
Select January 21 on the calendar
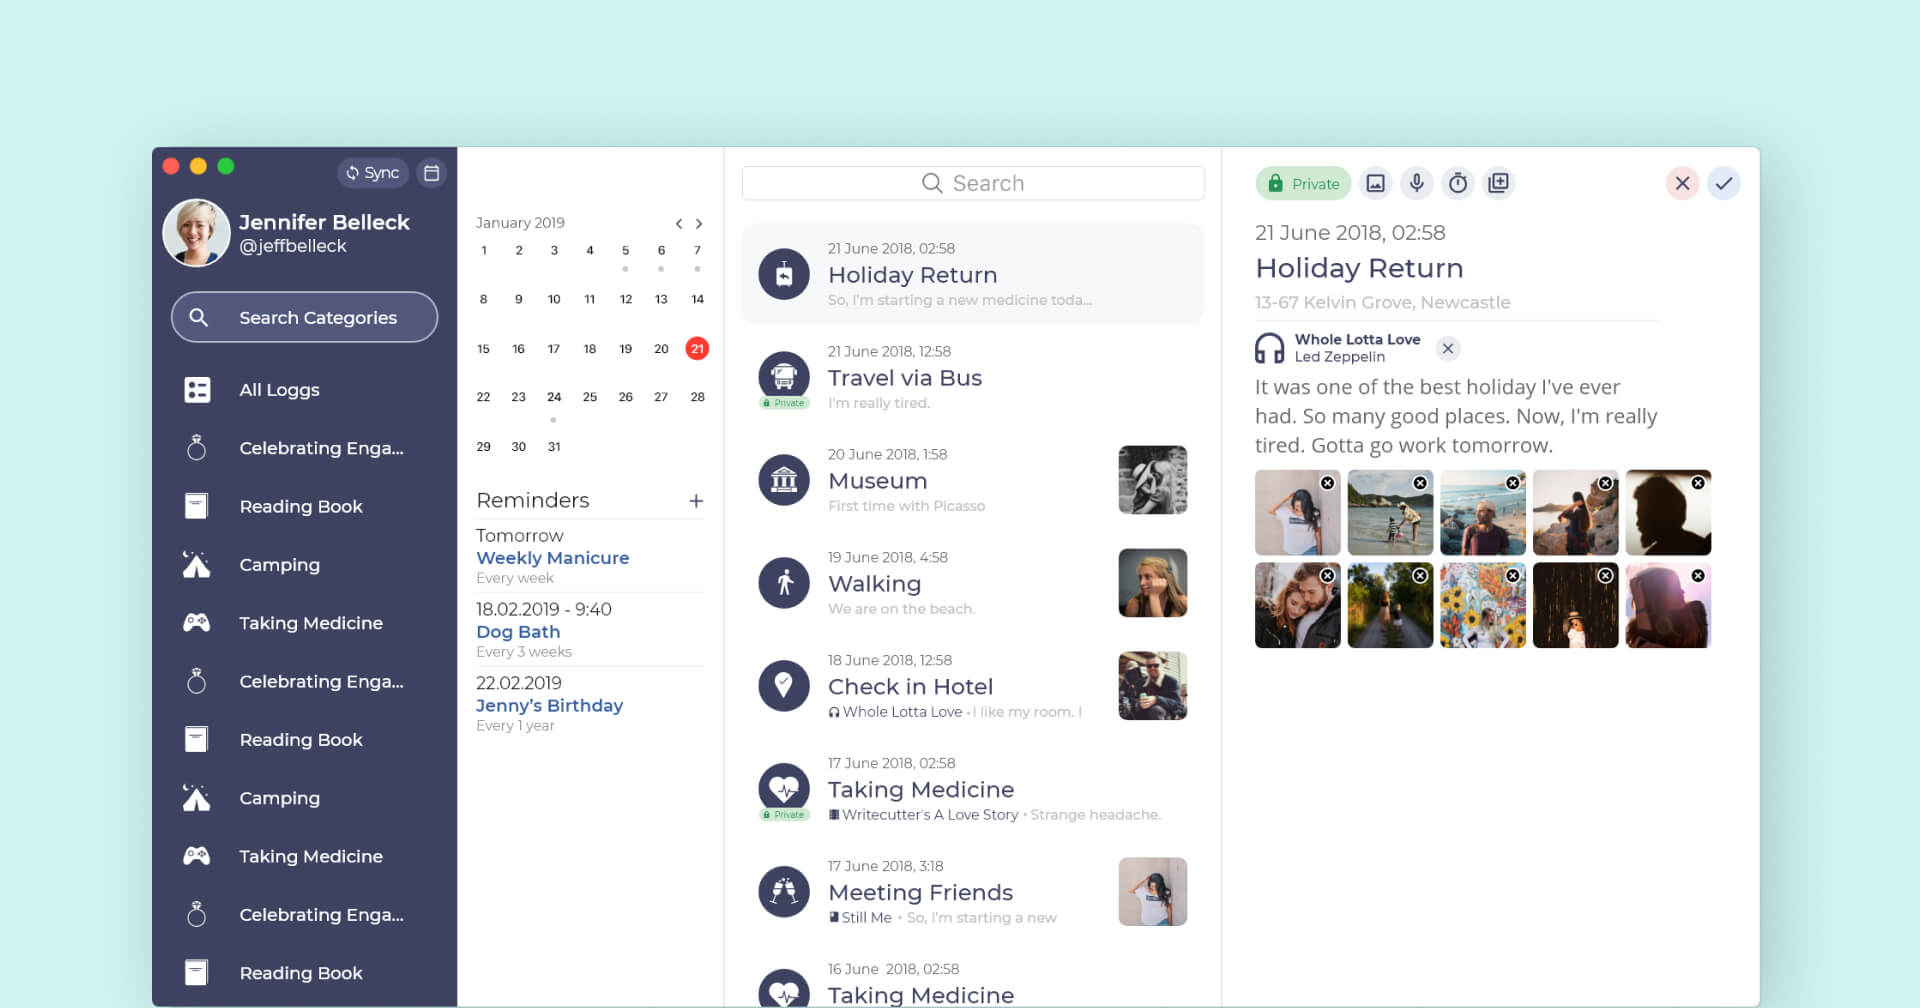pos(696,348)
